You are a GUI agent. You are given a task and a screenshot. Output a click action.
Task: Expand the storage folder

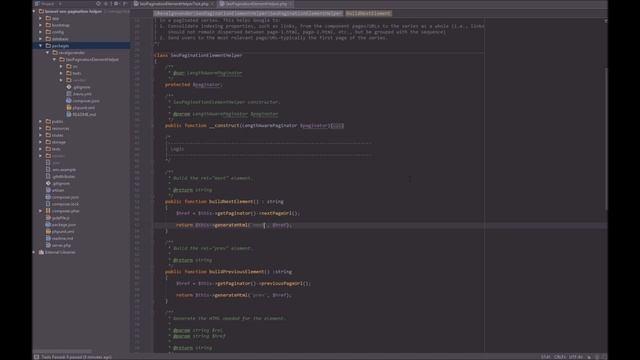pos(40,142)
